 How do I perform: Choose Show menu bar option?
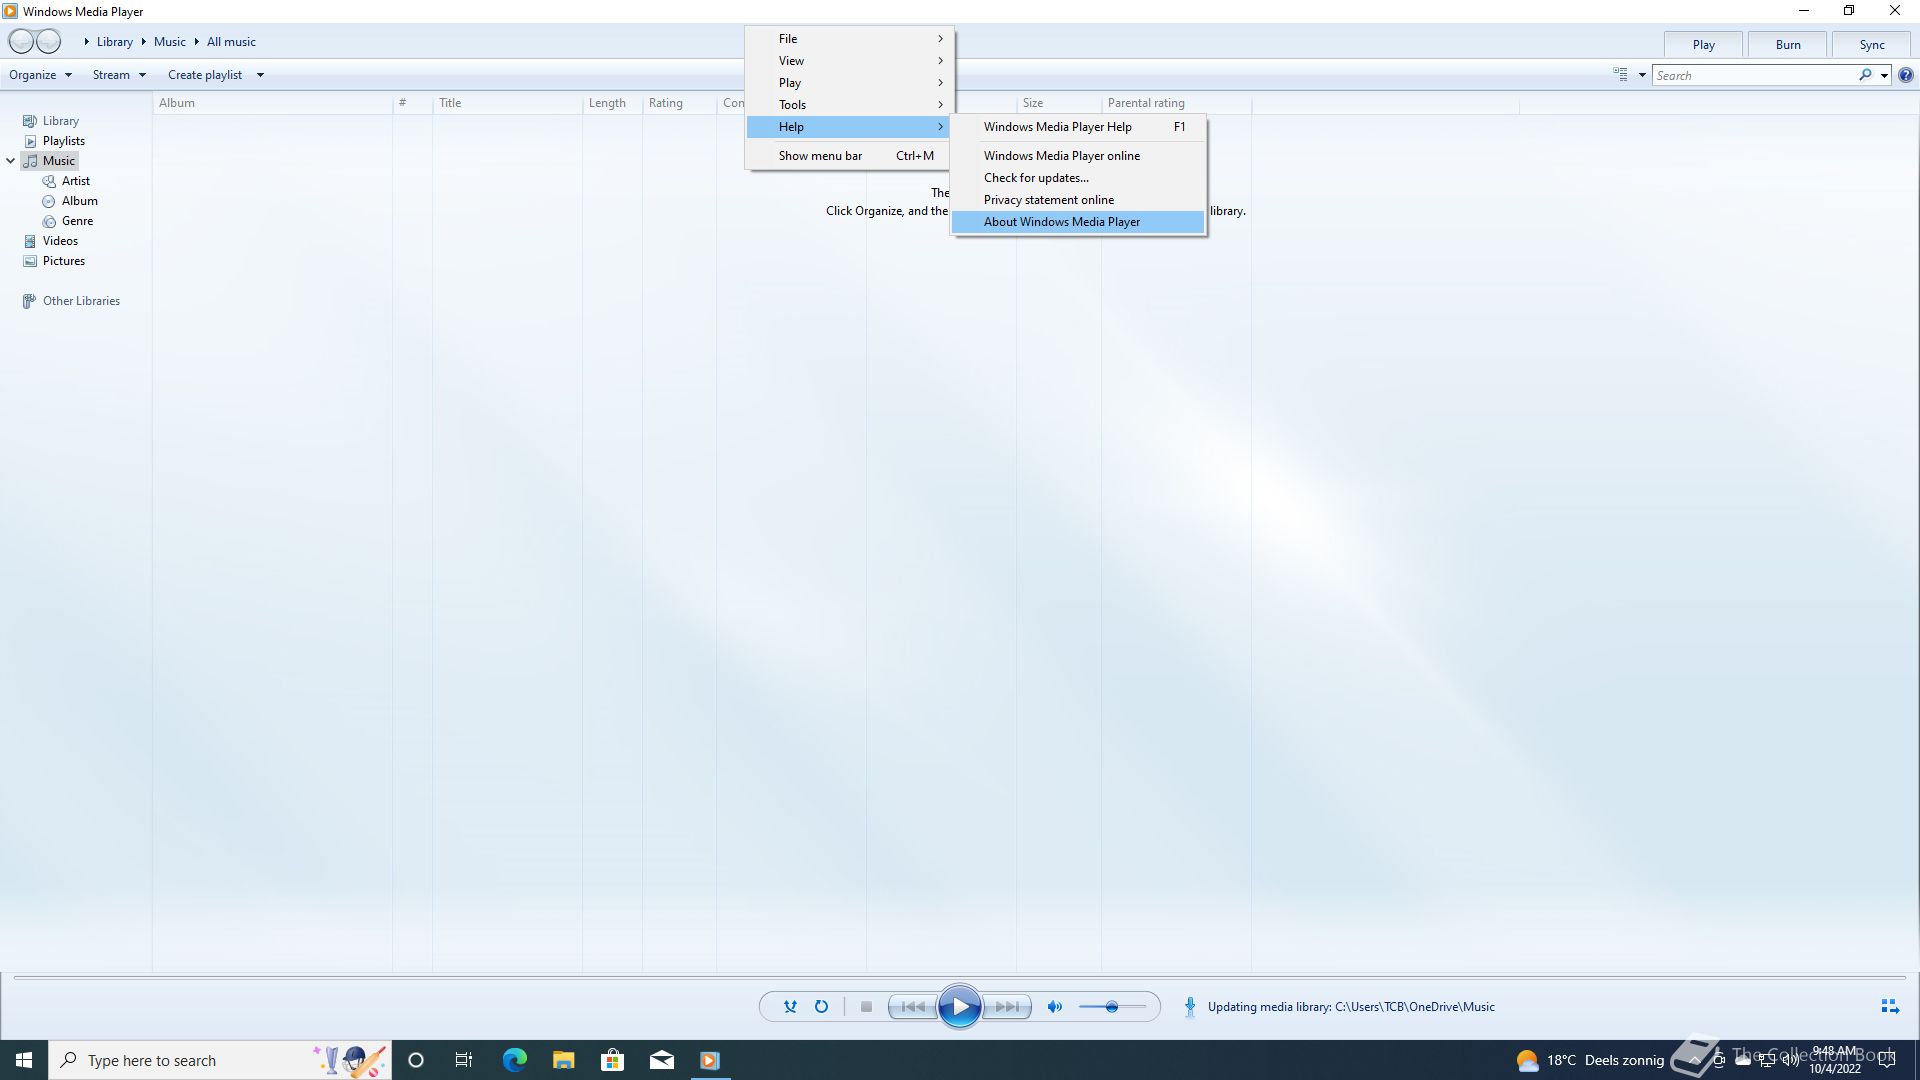849,156
